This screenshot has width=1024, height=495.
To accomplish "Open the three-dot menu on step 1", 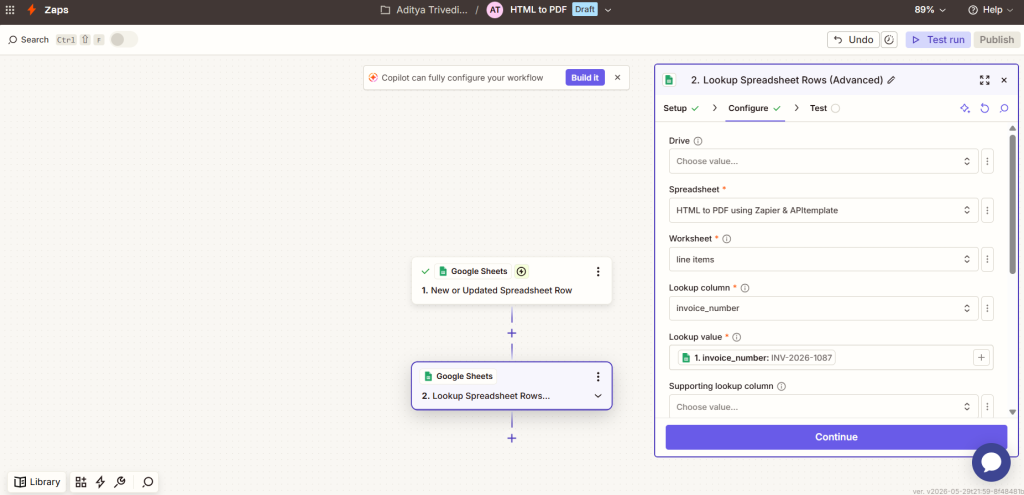I will click(598, 271).
